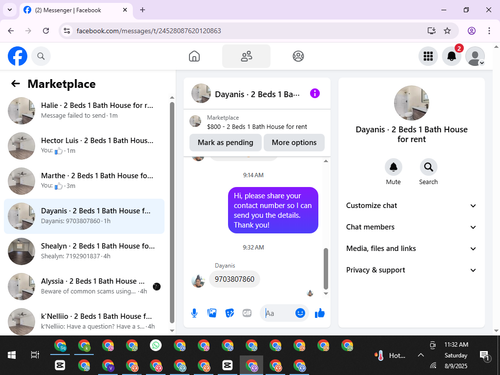Open the Friends icon in top navigation

(246, 56)
